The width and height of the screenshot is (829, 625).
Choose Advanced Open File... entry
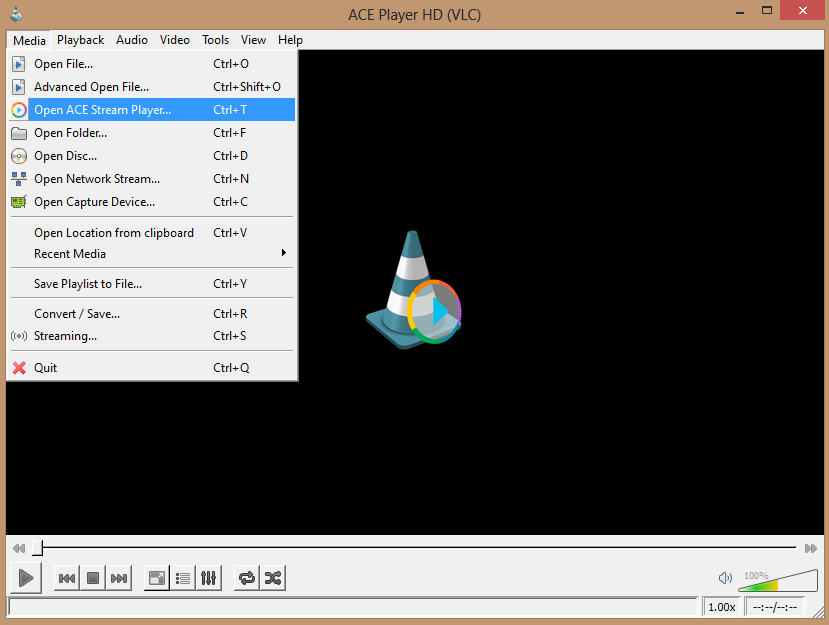click(152, 87)
